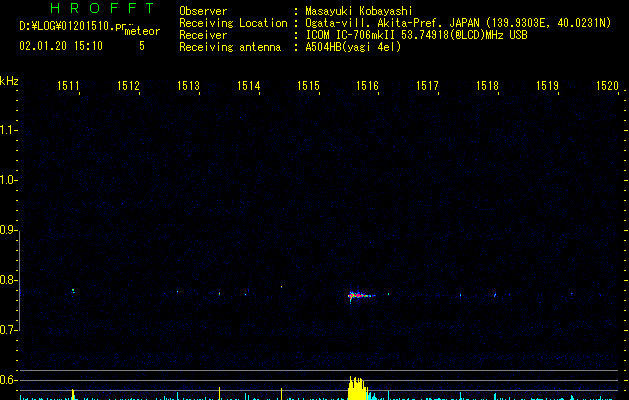Click the small echo dot near 1511
Screen dimensions: 629x400
[73, 290]
